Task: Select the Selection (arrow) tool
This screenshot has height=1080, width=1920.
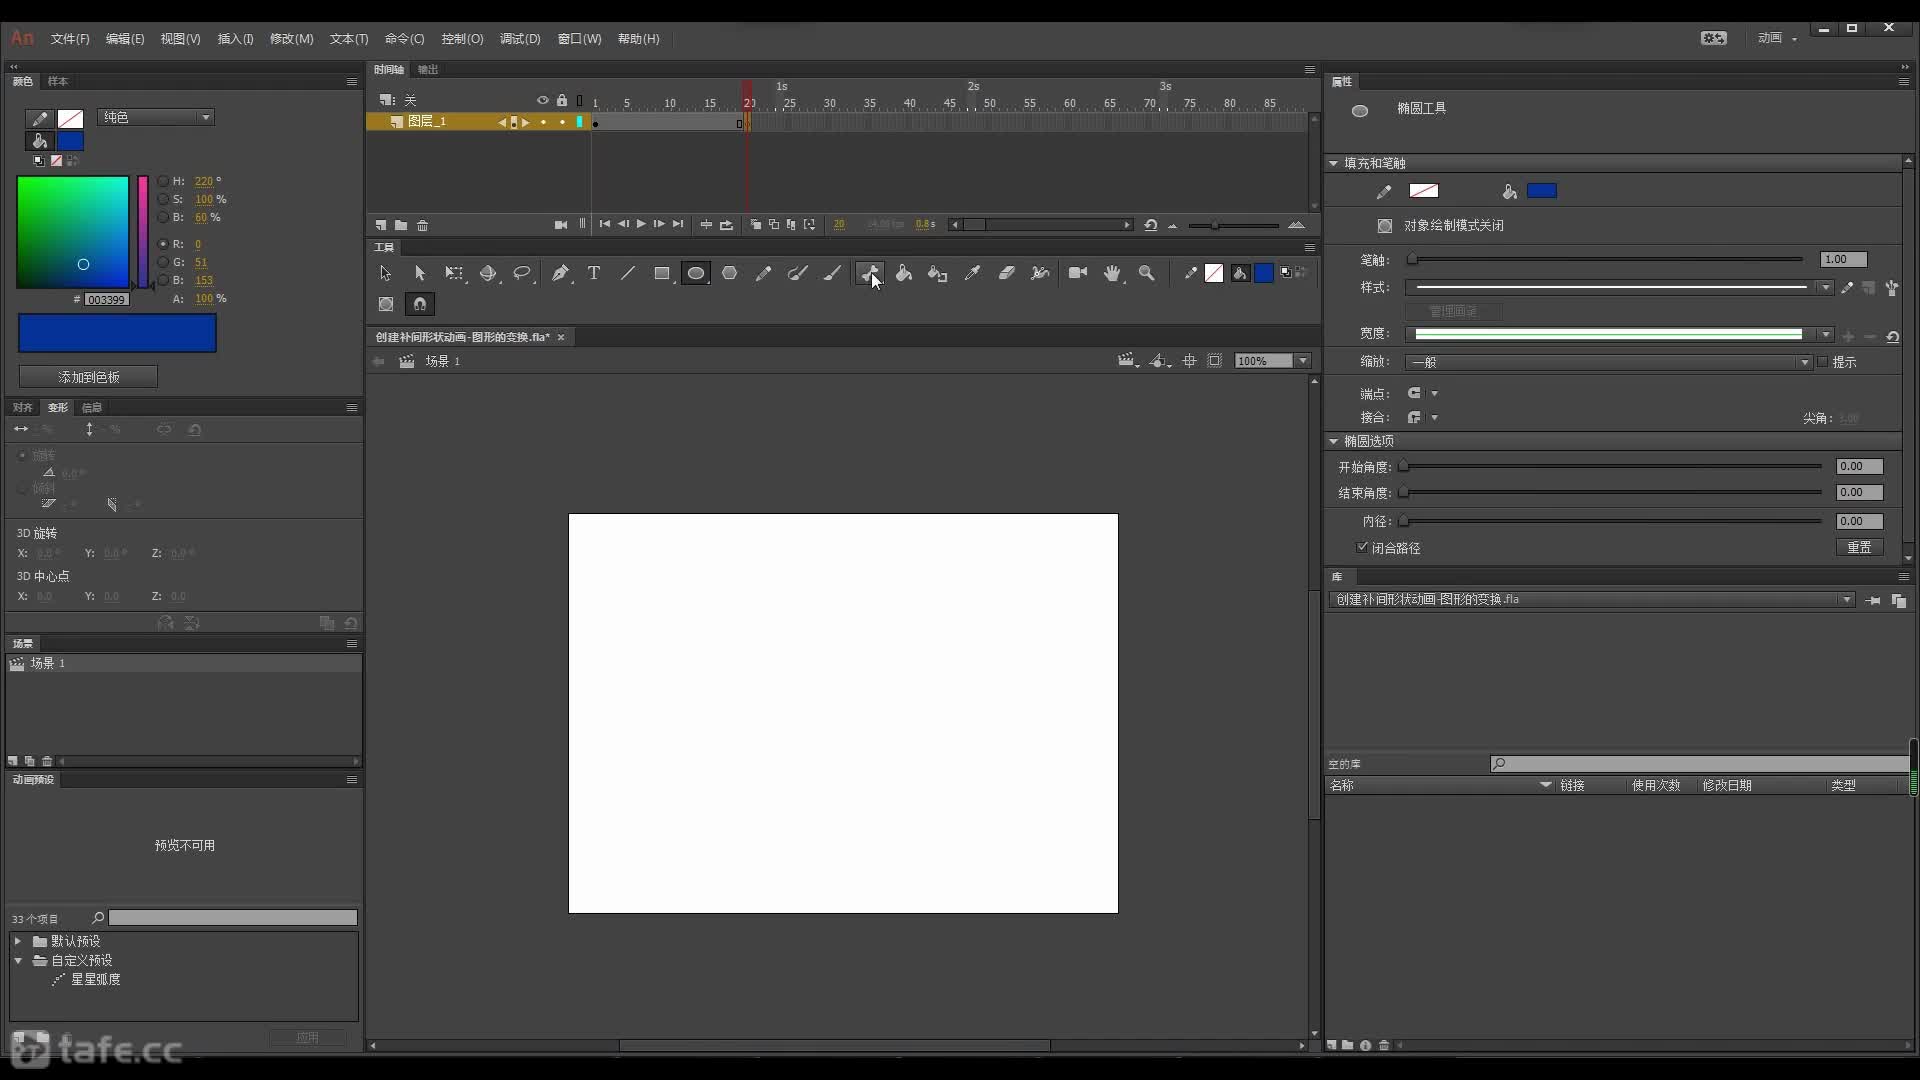Action: 385,273
